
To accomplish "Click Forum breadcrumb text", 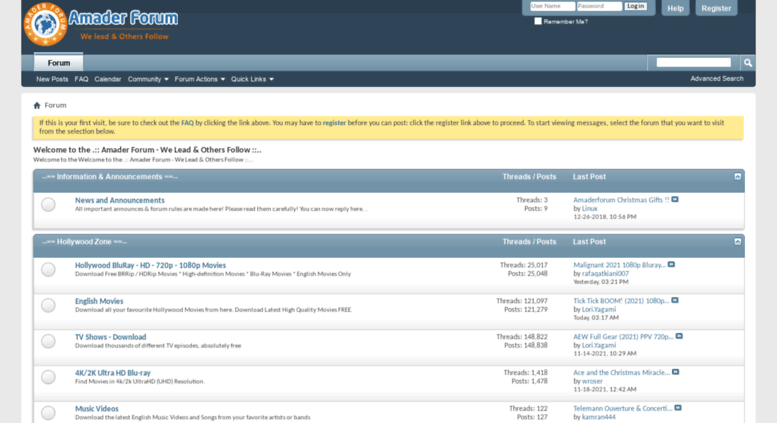I will pyautogui.click(x=55, y=105).
